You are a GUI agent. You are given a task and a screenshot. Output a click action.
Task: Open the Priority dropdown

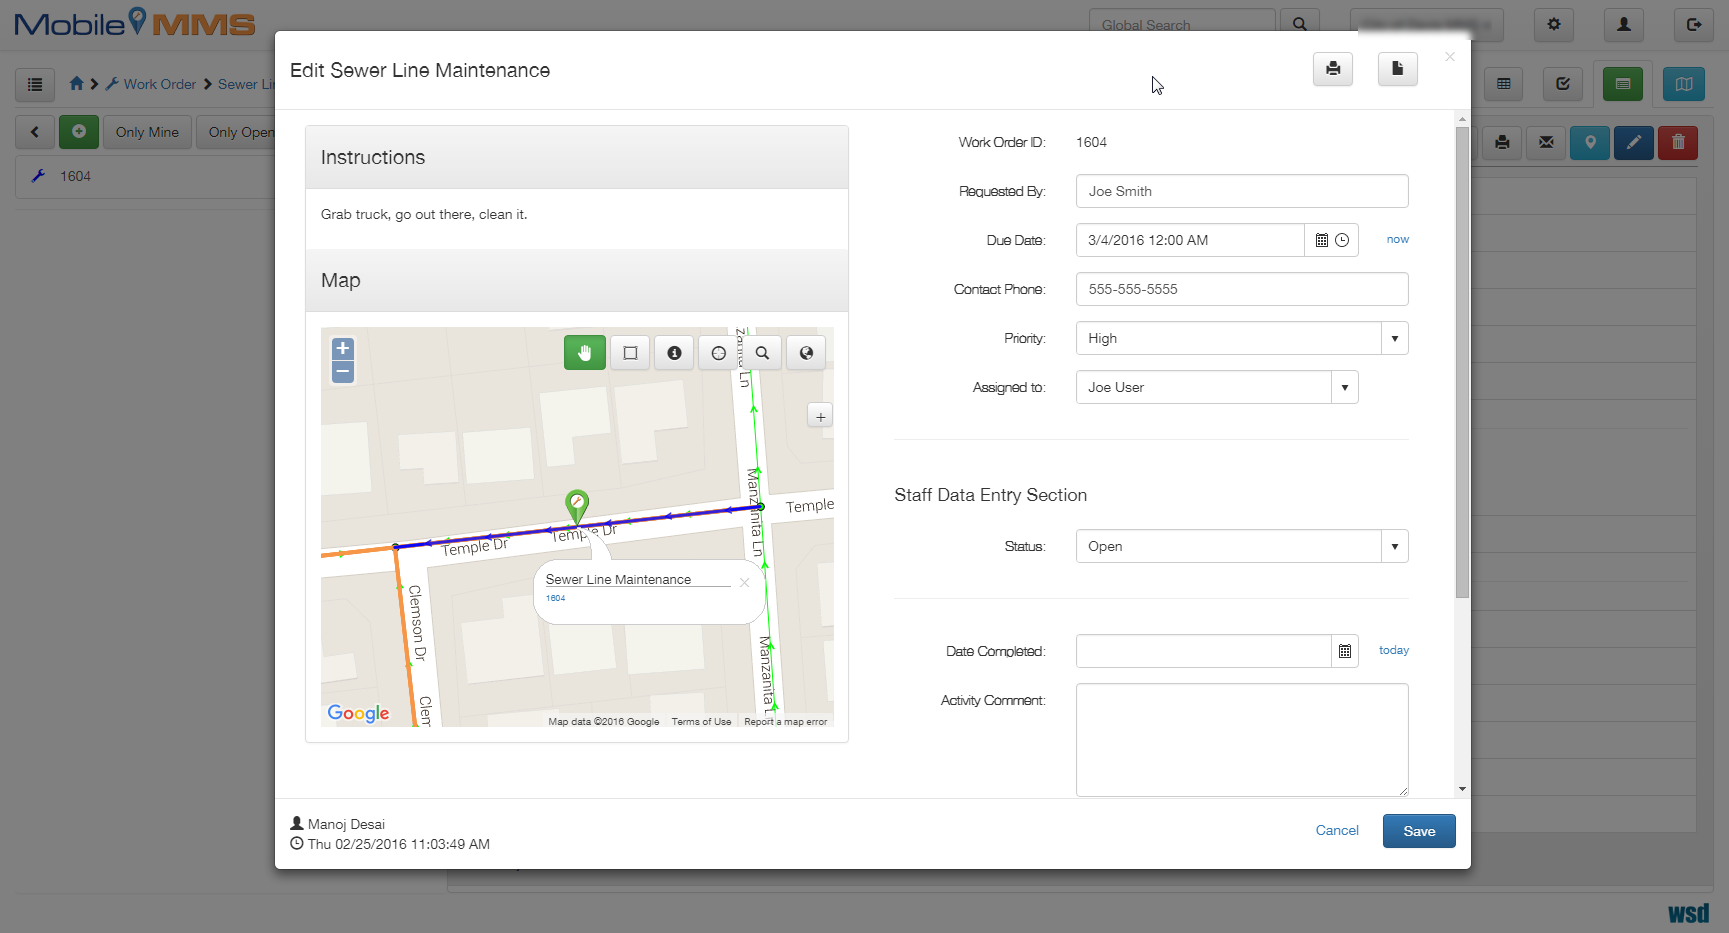(x=1394, y=338)
